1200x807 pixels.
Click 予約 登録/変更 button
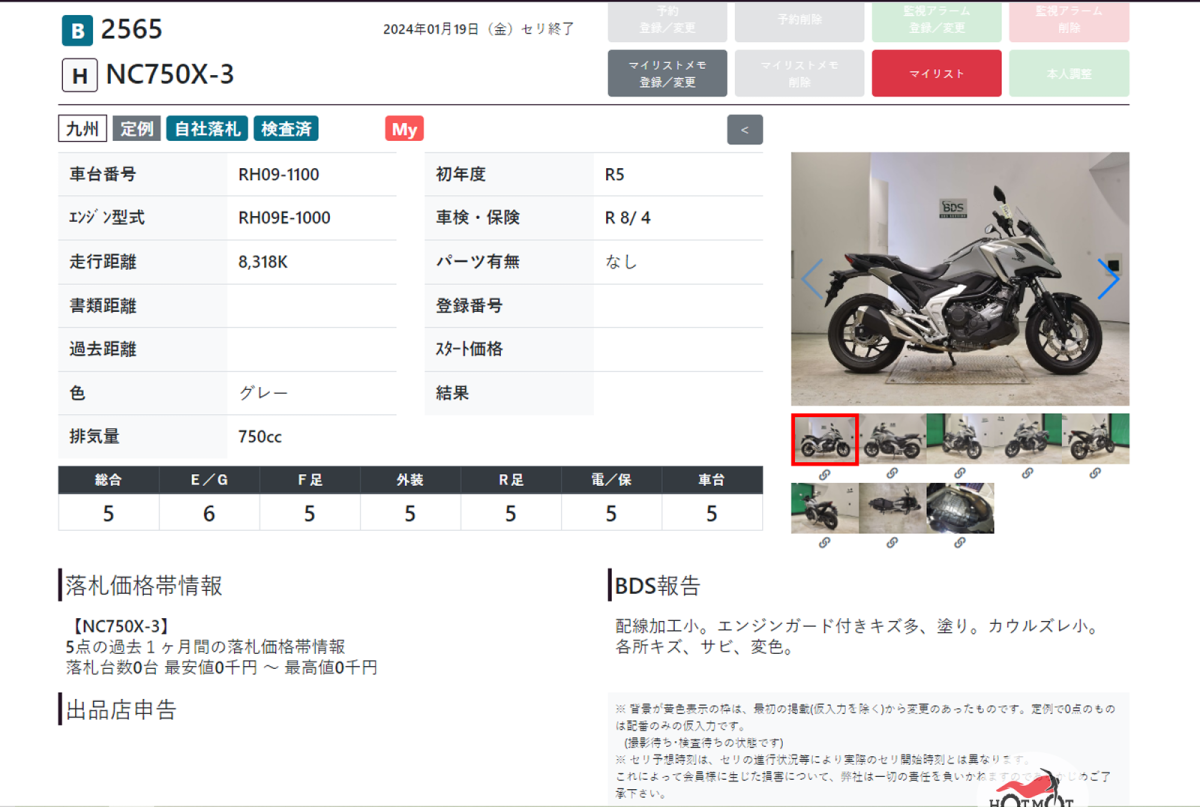tap(667, 20)
